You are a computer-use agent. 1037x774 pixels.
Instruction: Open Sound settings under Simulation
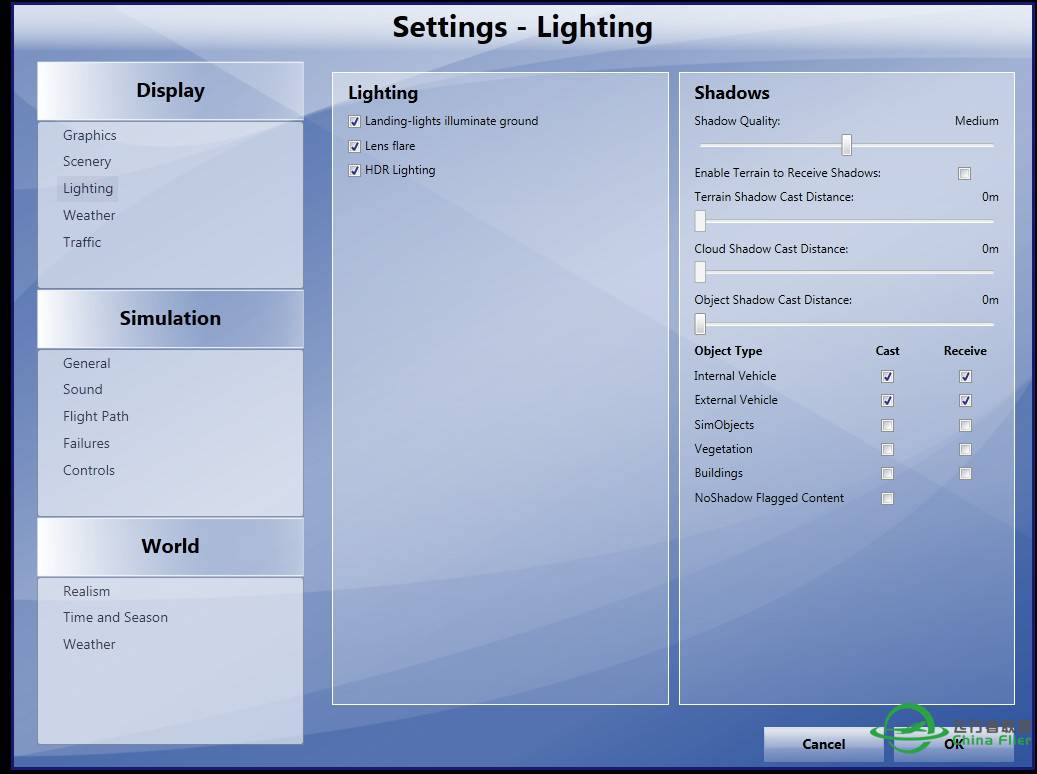click(x=83, y=390)
